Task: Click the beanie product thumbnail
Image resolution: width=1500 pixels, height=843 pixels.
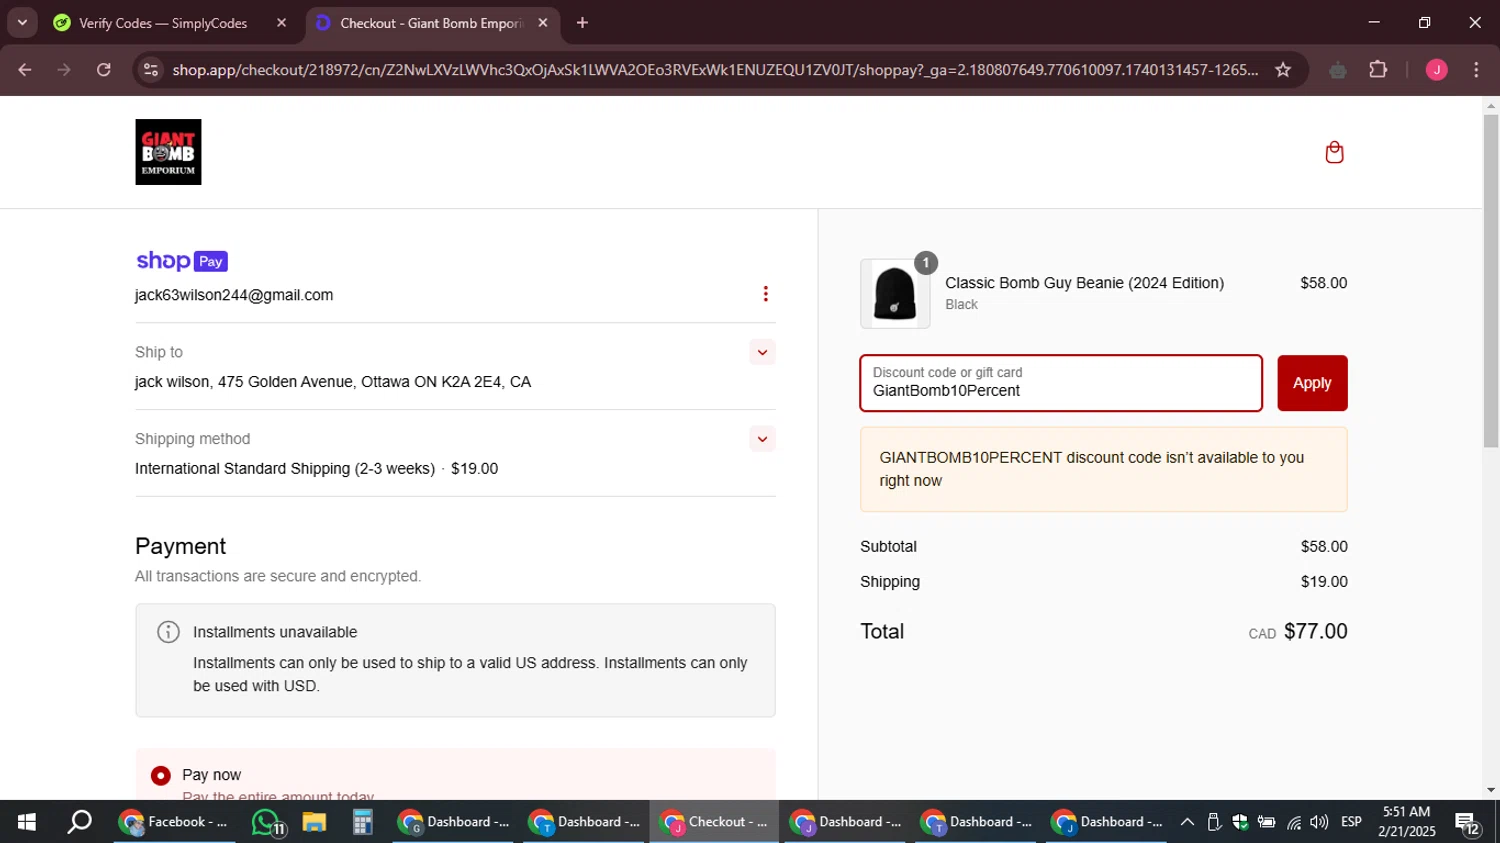Action: click(x=895, y=294)
